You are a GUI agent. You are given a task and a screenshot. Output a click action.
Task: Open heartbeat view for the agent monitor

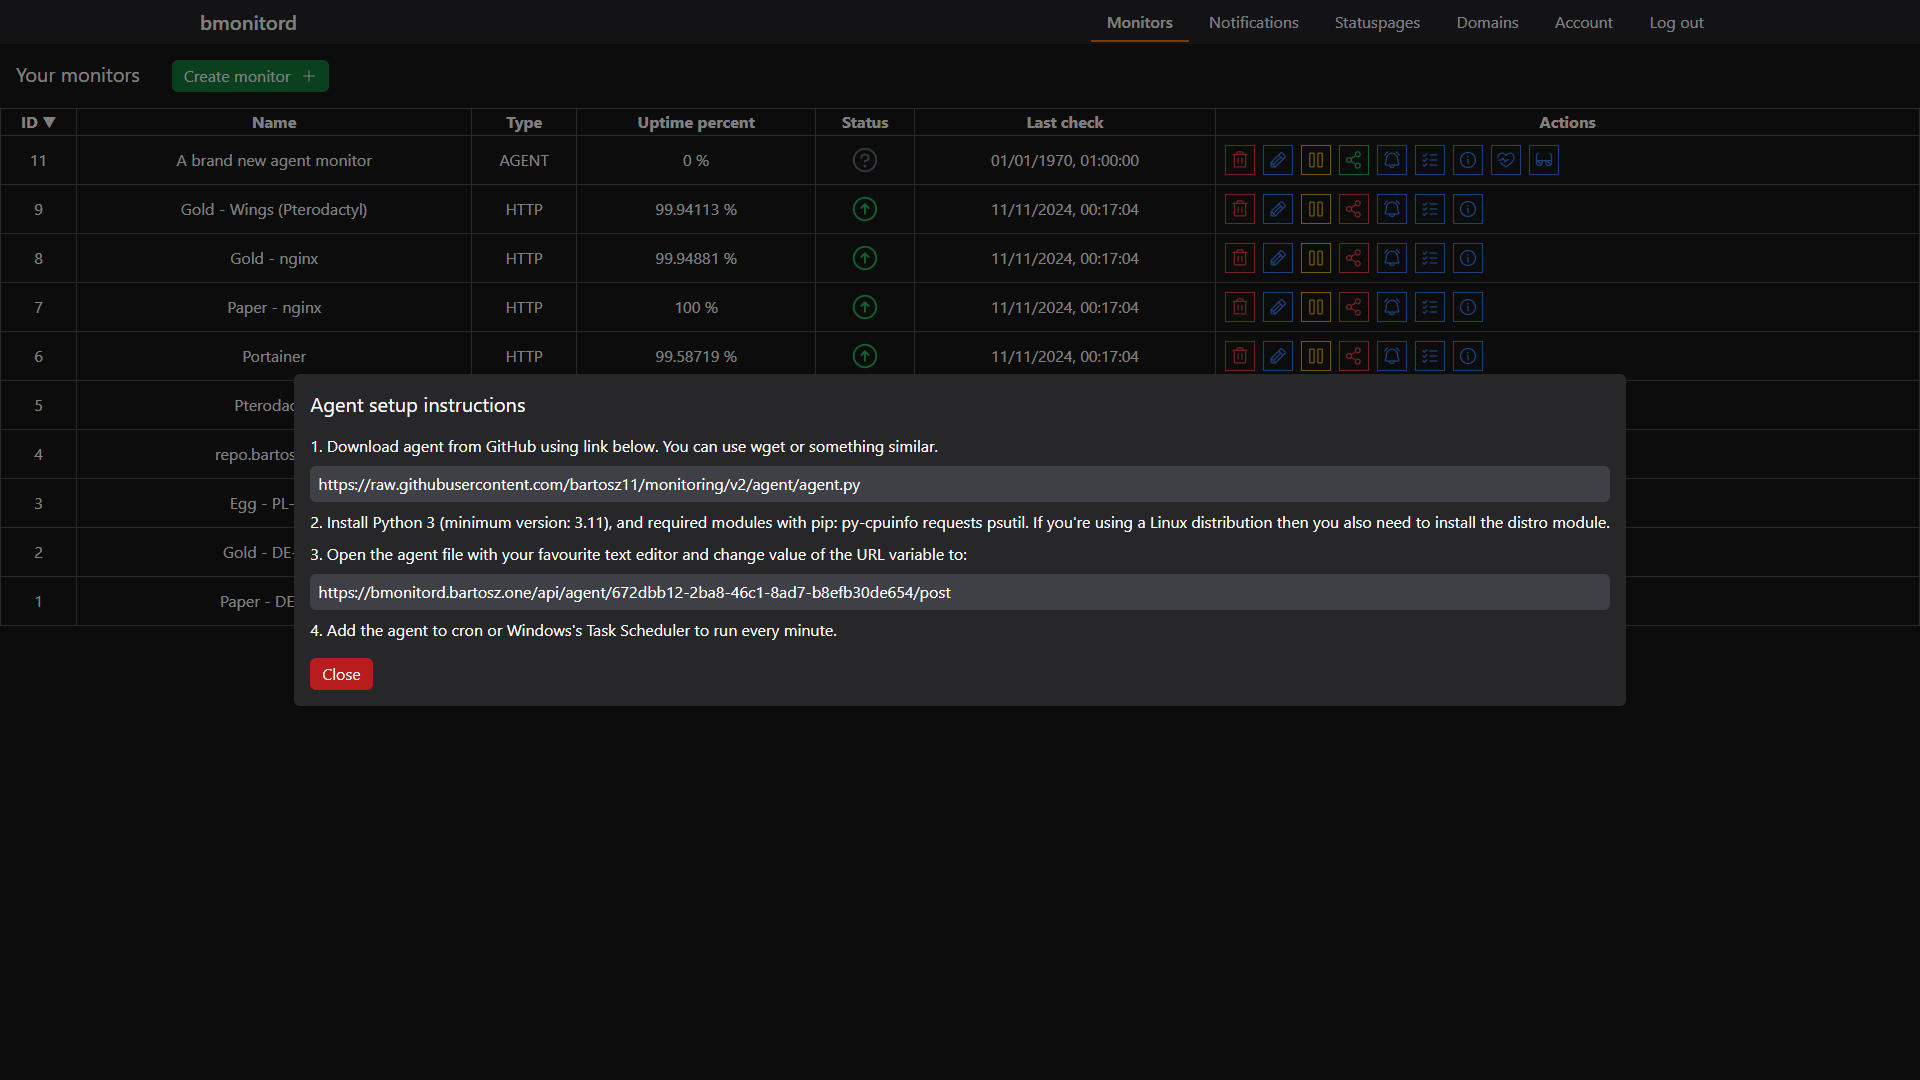pyautogui.click(x=1505, y=160)
